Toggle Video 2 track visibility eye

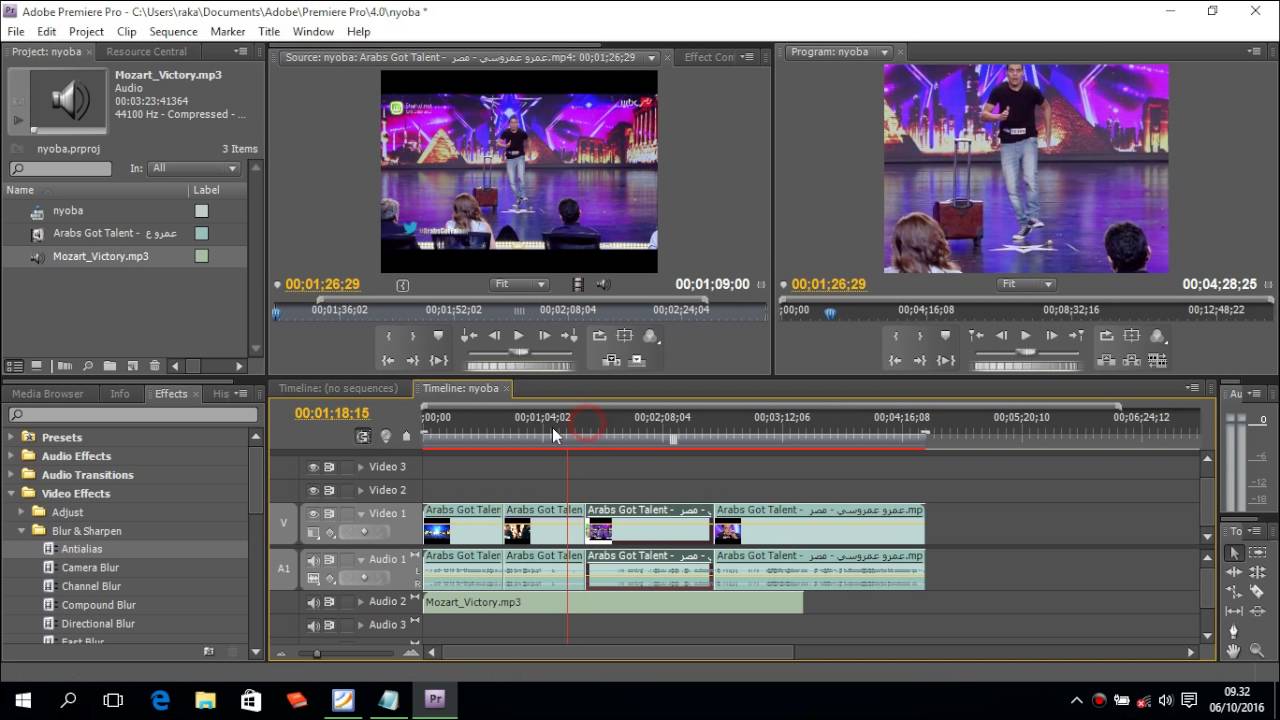[313, 490]
